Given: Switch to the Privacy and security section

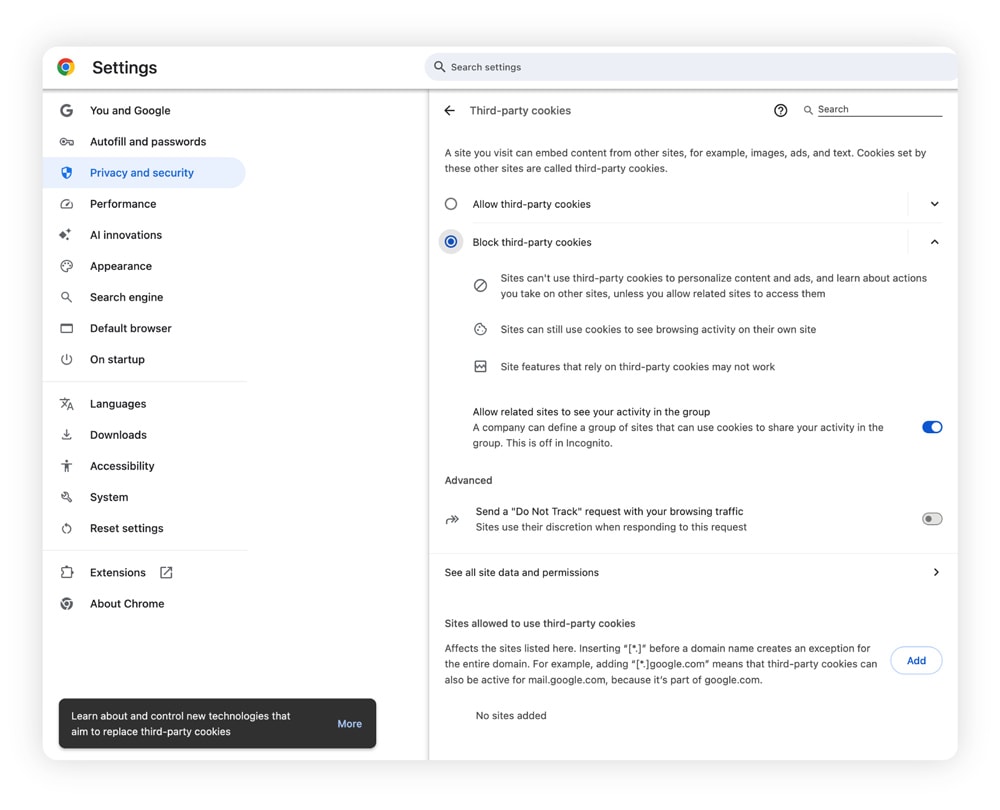Looking at the screenshot, I should [x=140, y=172].
